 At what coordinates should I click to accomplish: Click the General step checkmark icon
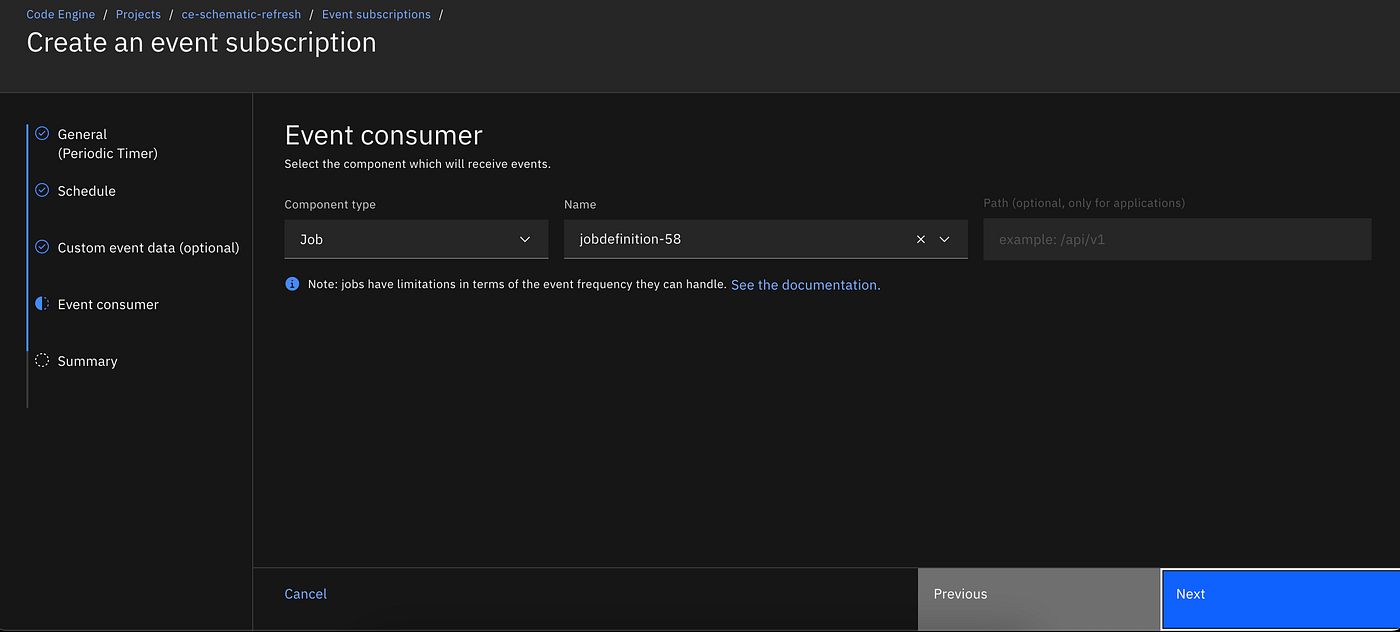click(42, 133)
